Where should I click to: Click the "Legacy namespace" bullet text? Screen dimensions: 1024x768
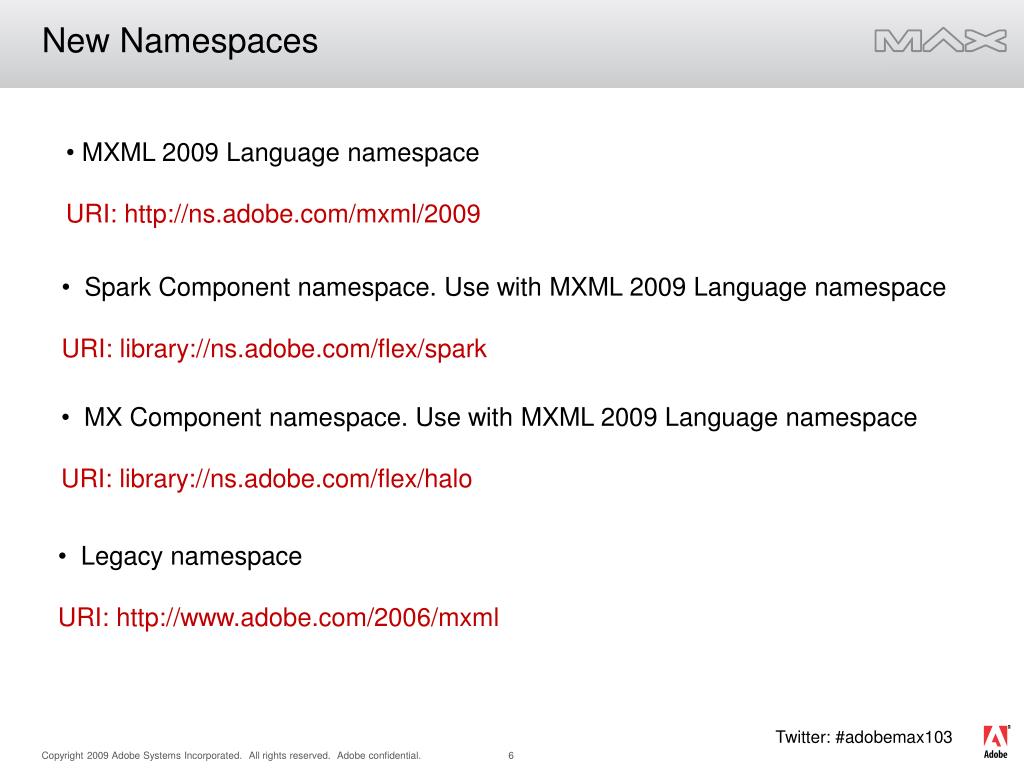(191, 556)
